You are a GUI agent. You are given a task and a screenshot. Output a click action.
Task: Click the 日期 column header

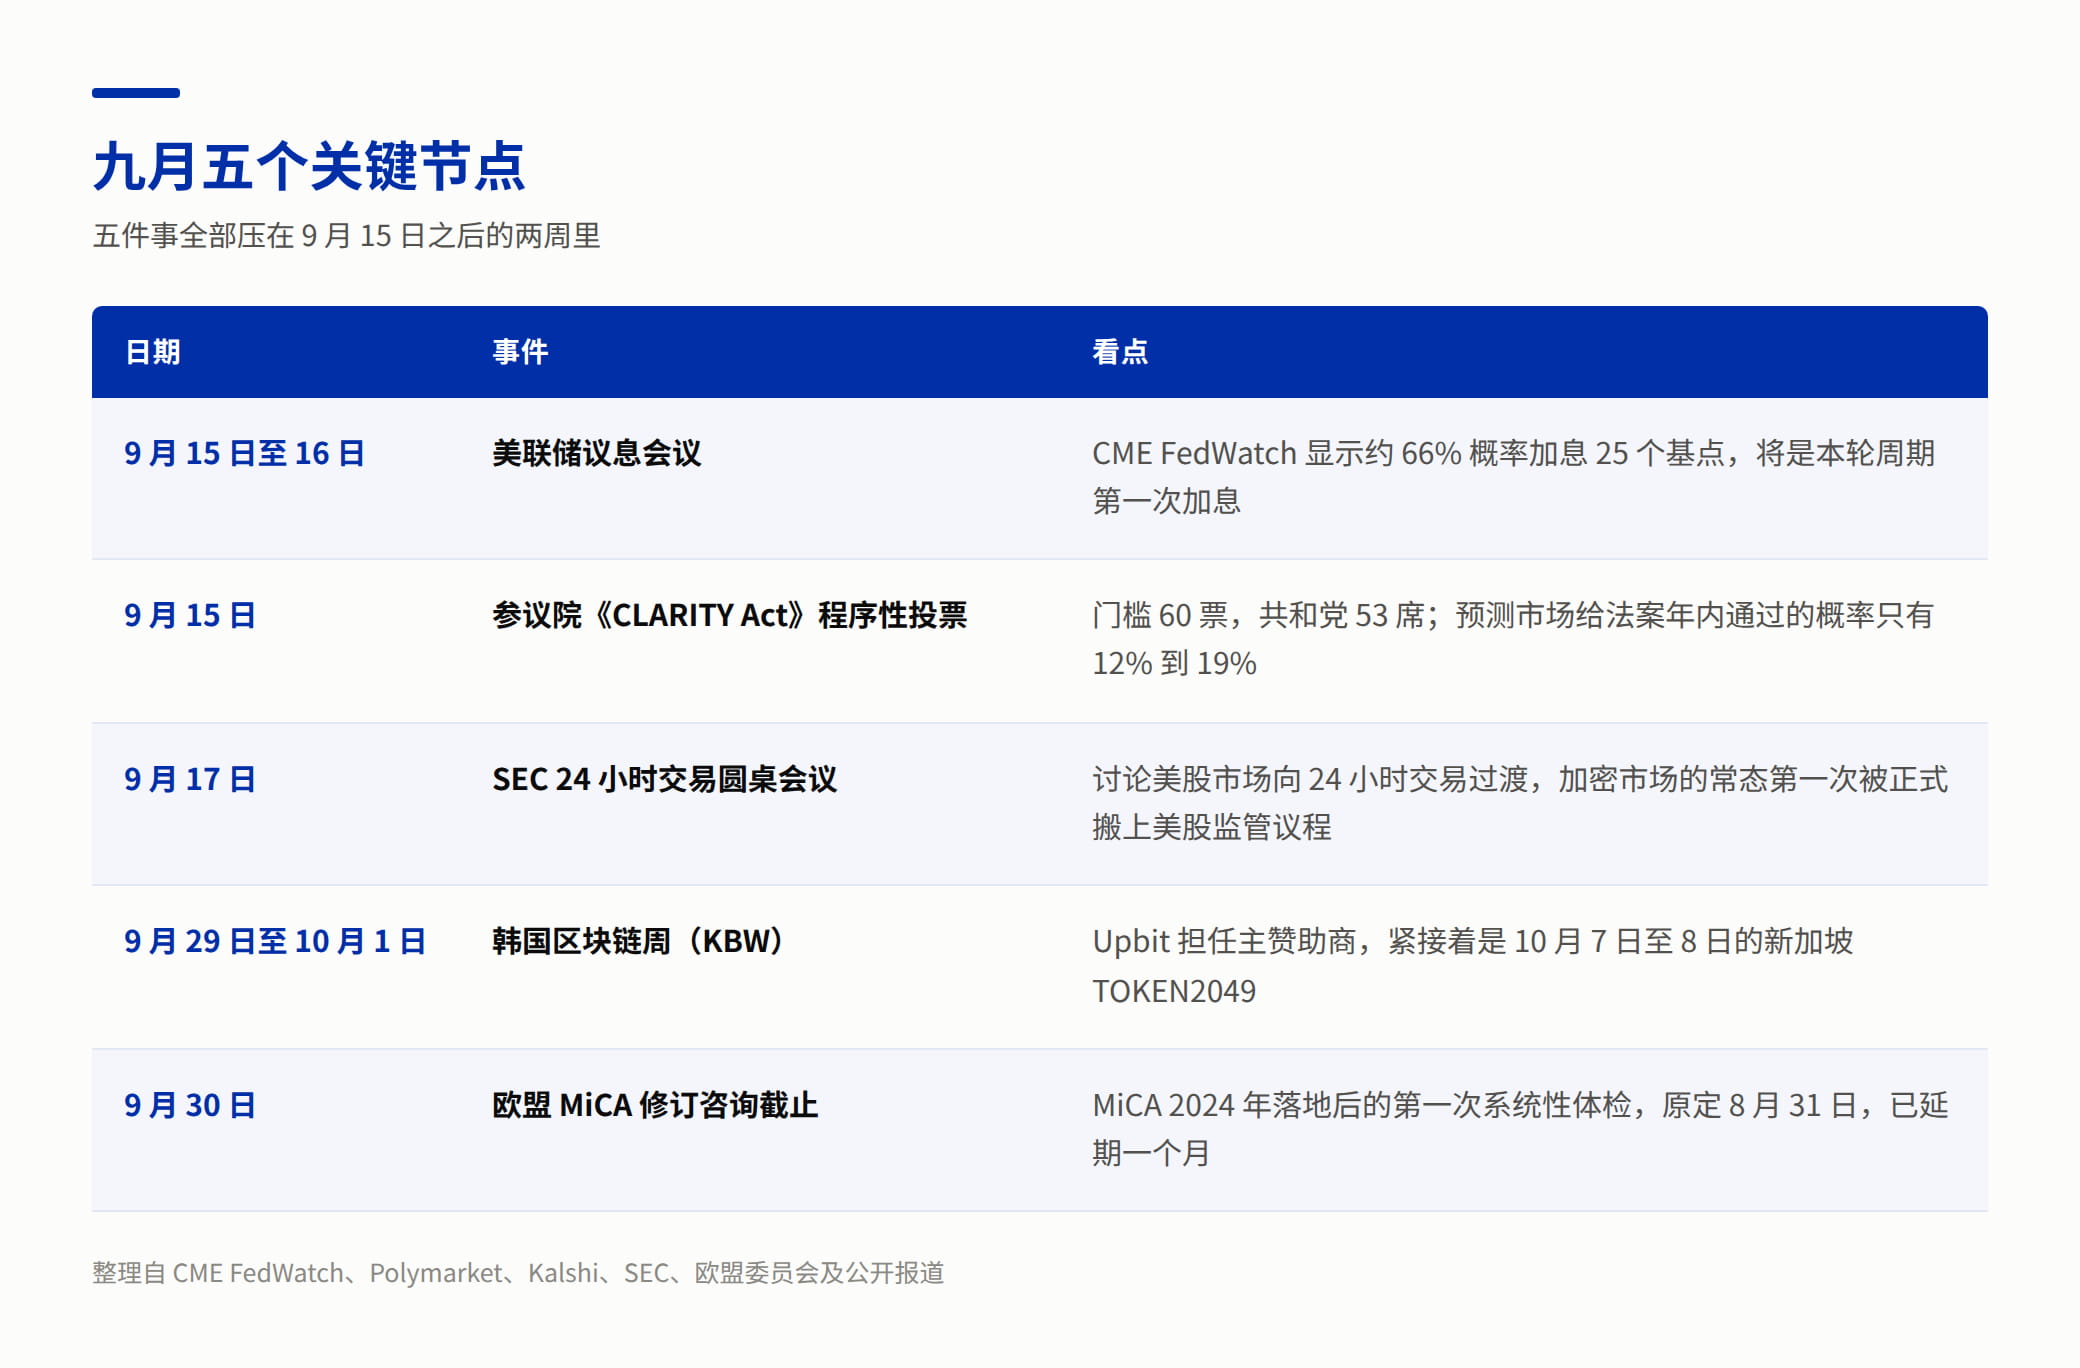point(152,352)
